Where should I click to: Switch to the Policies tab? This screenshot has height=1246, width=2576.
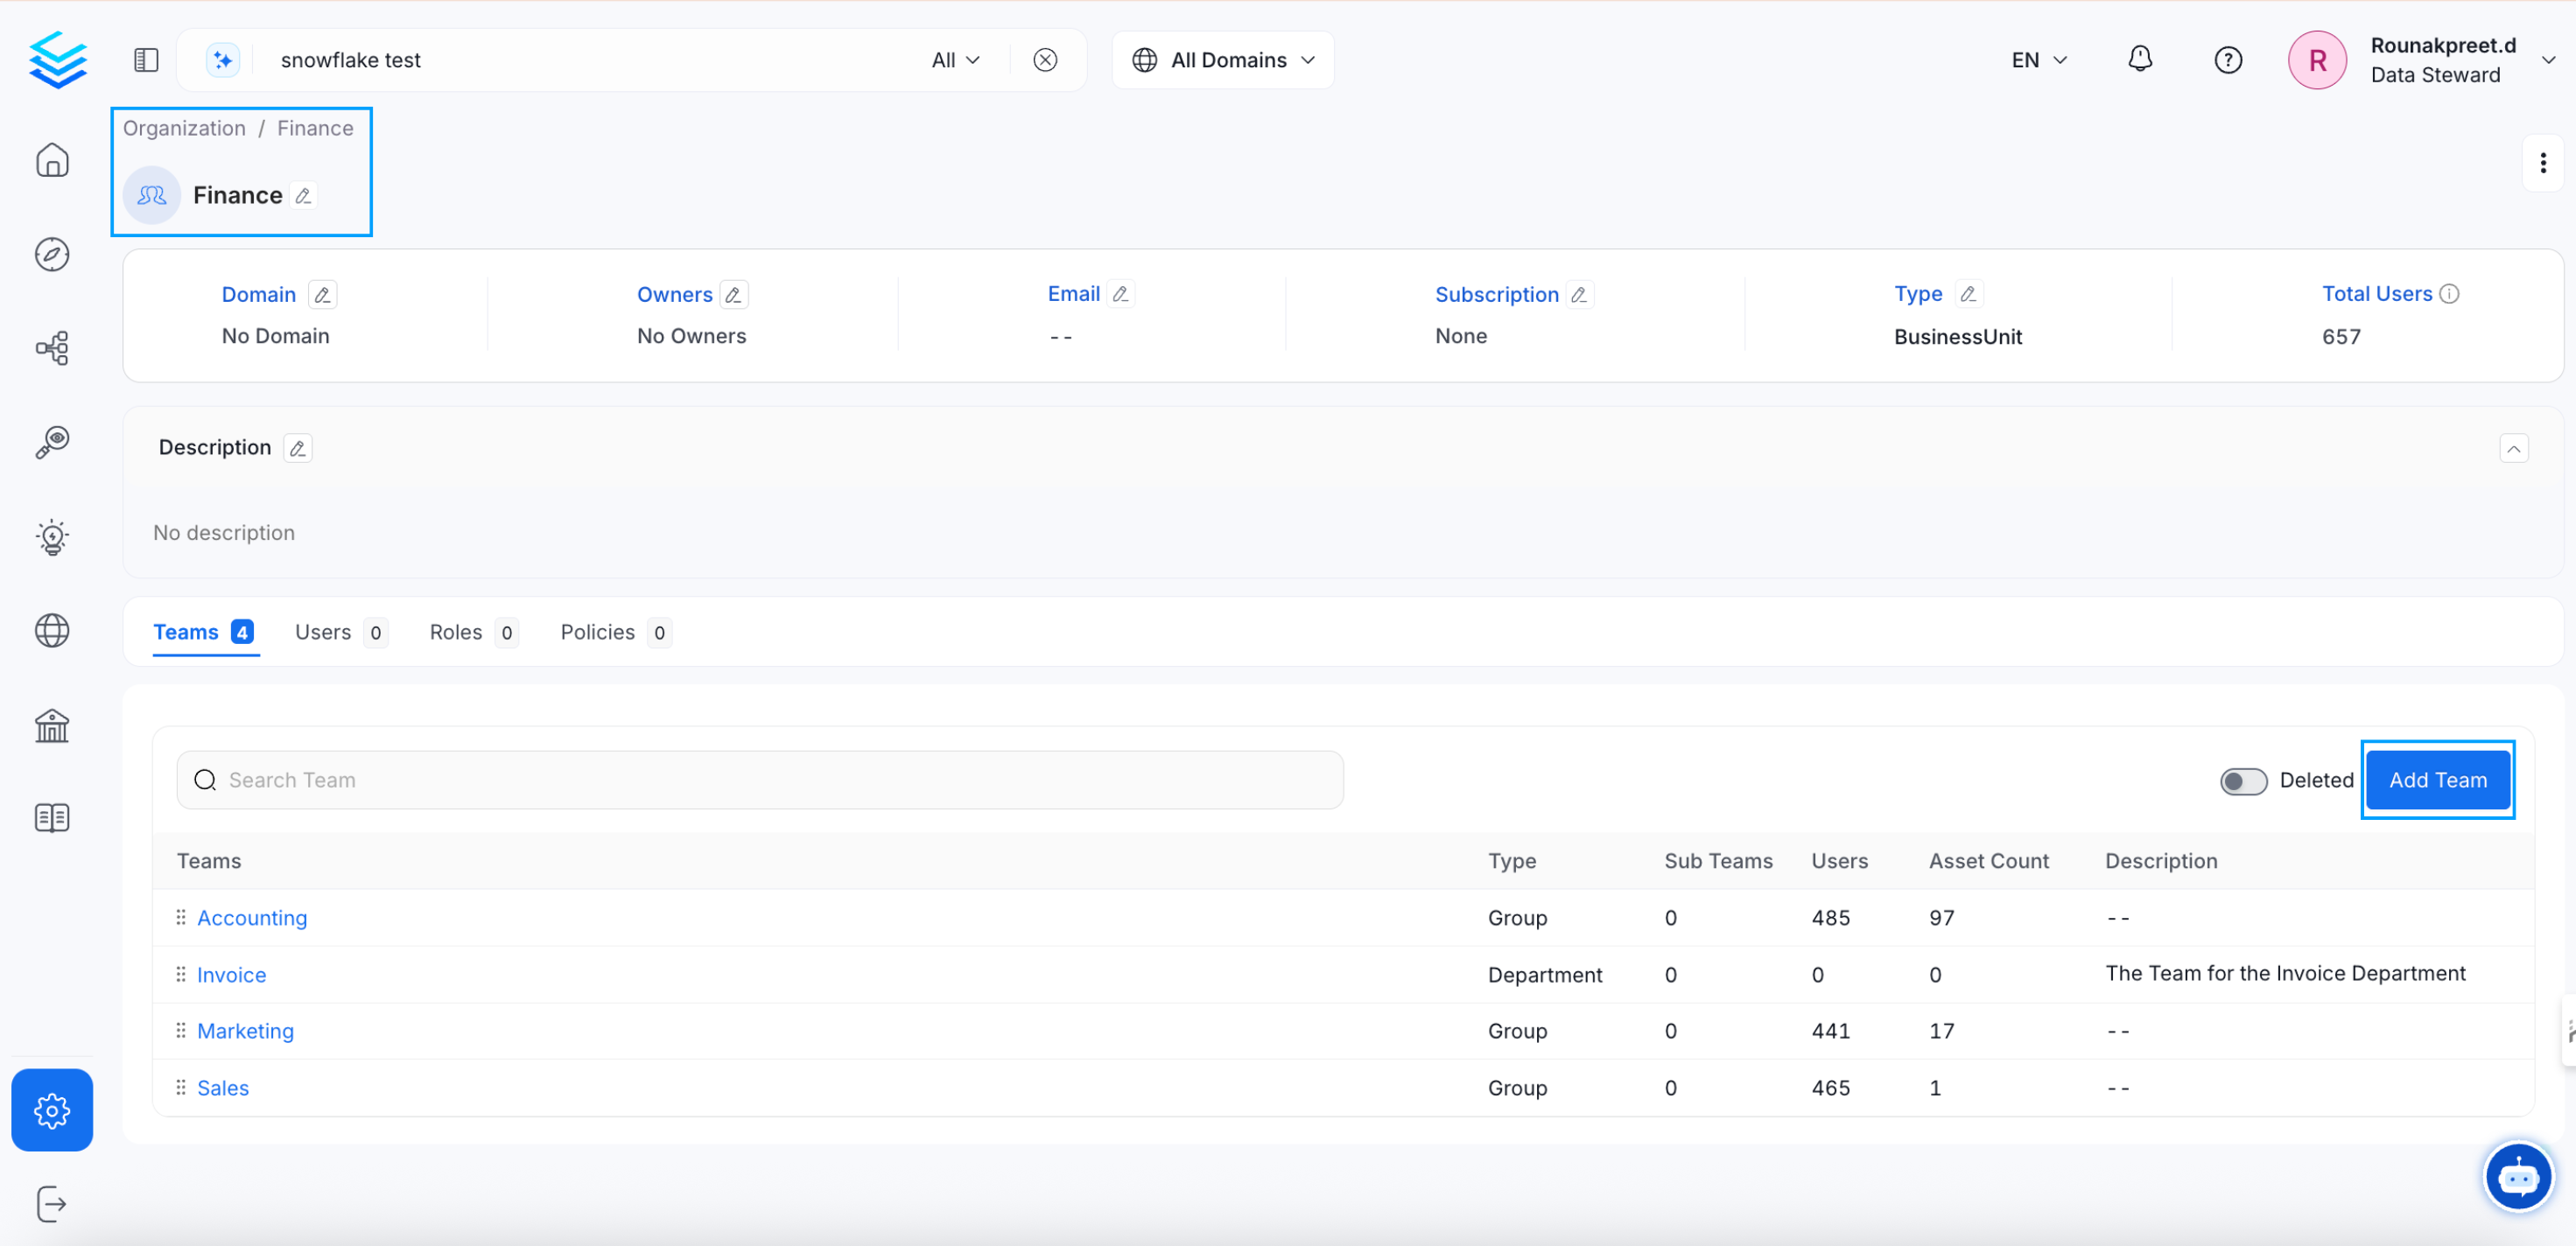tap(597, 632)
